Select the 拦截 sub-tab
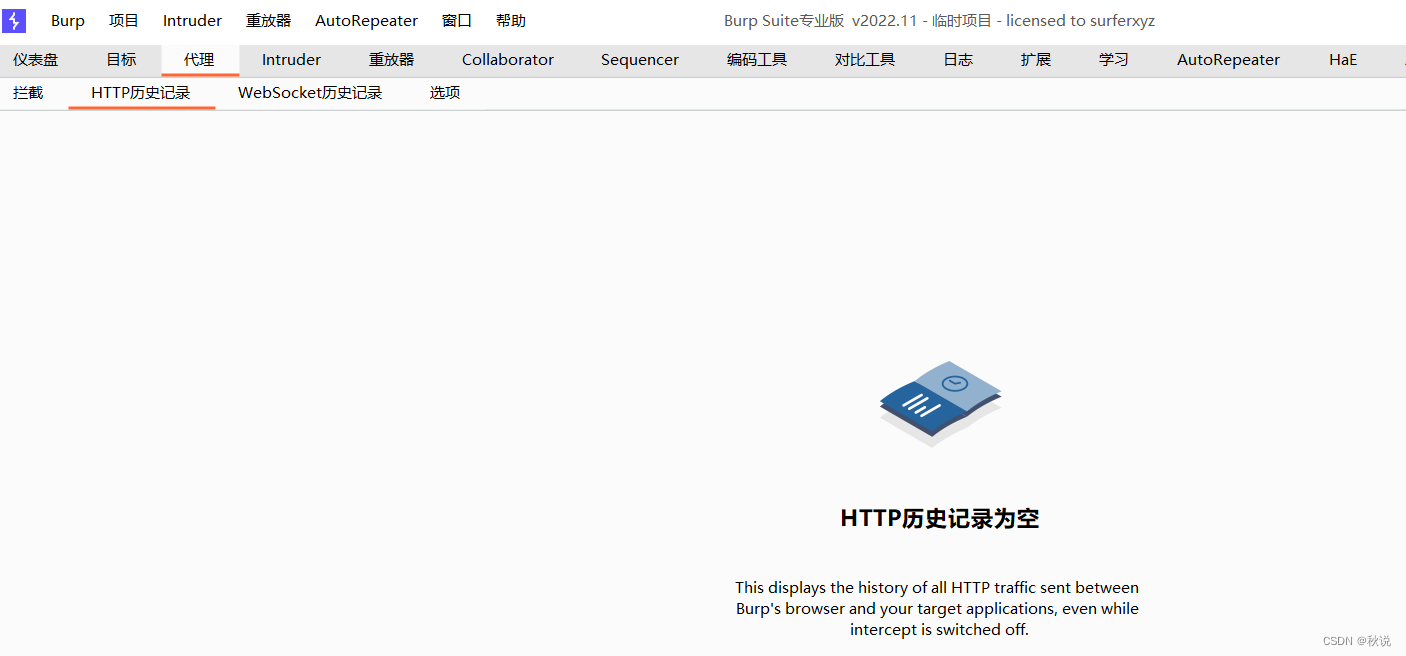1406x656 pixels. (x=28, y=93)
